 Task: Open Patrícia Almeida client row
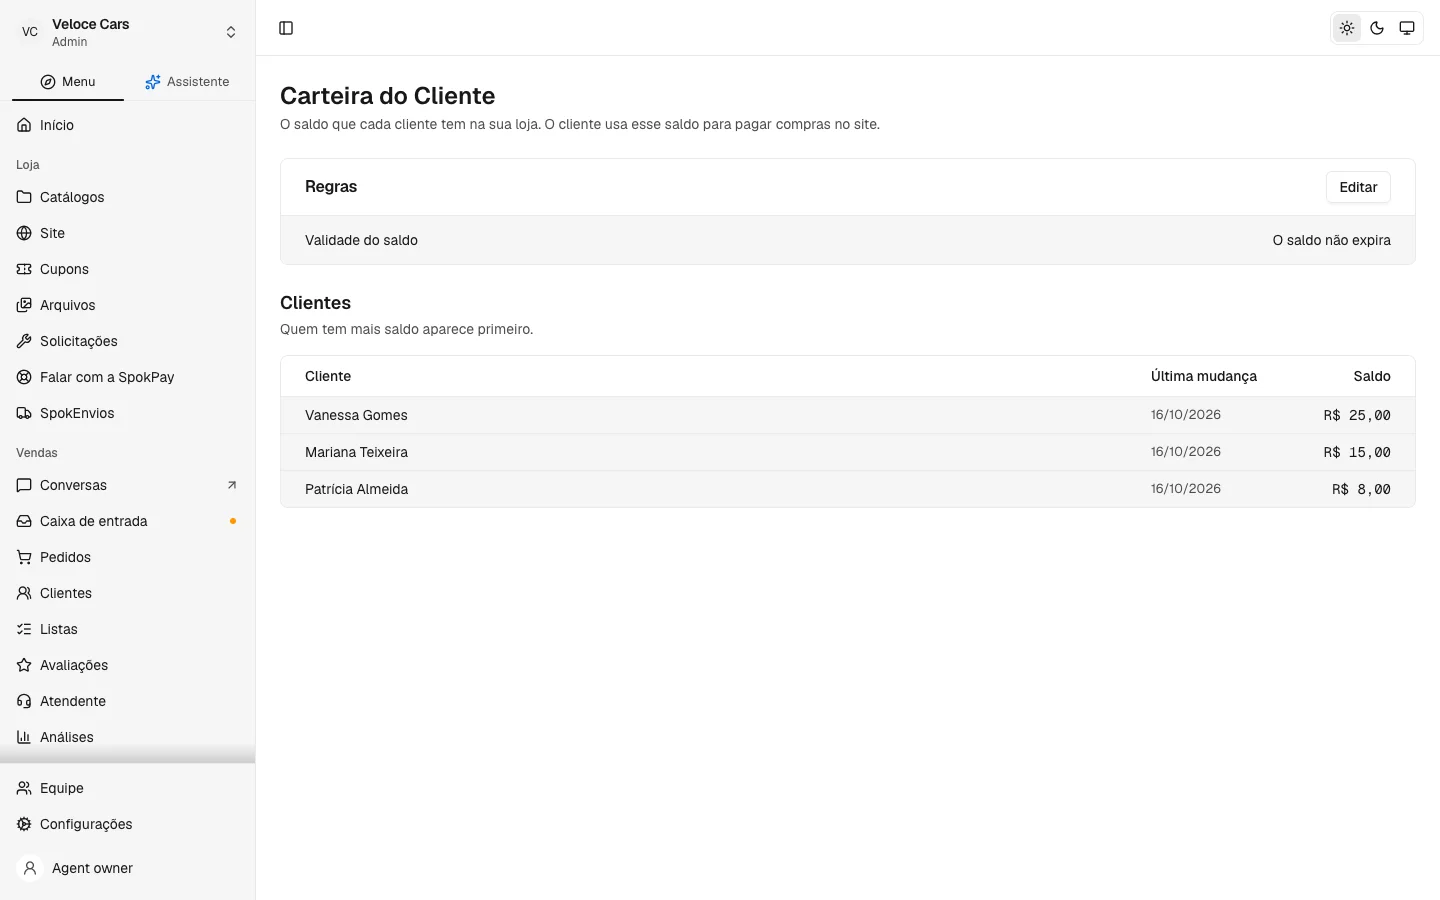[848, 489]
